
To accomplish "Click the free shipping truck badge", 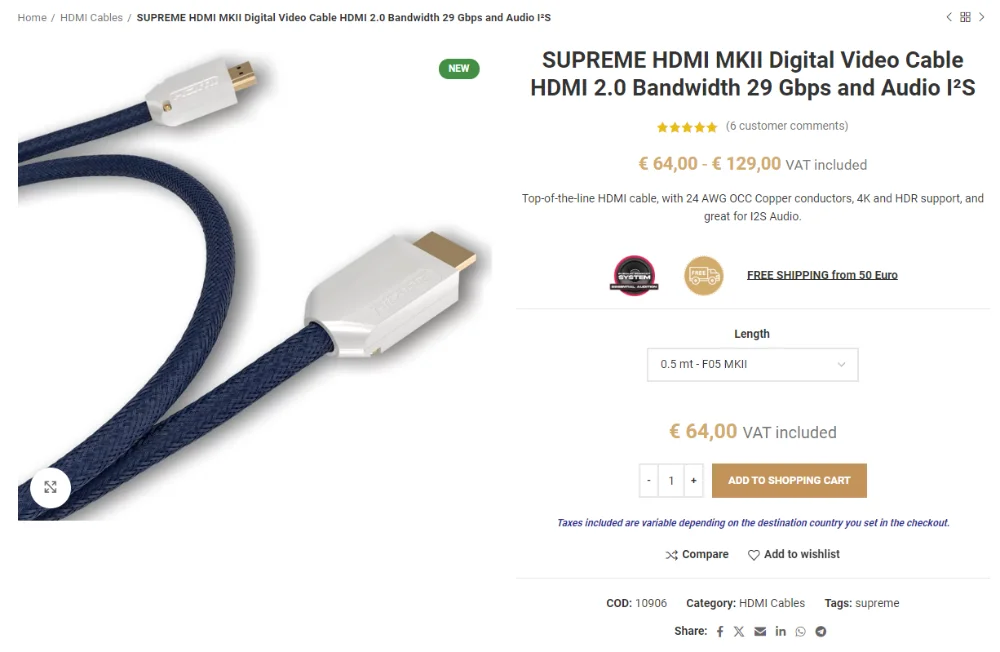I will coord(703,275).
